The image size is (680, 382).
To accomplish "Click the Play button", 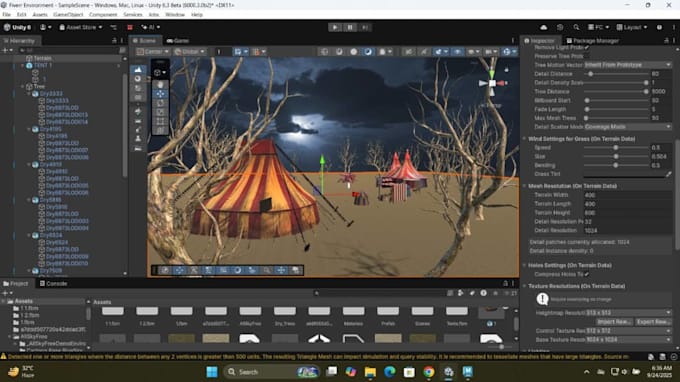I will click(335, 27).
